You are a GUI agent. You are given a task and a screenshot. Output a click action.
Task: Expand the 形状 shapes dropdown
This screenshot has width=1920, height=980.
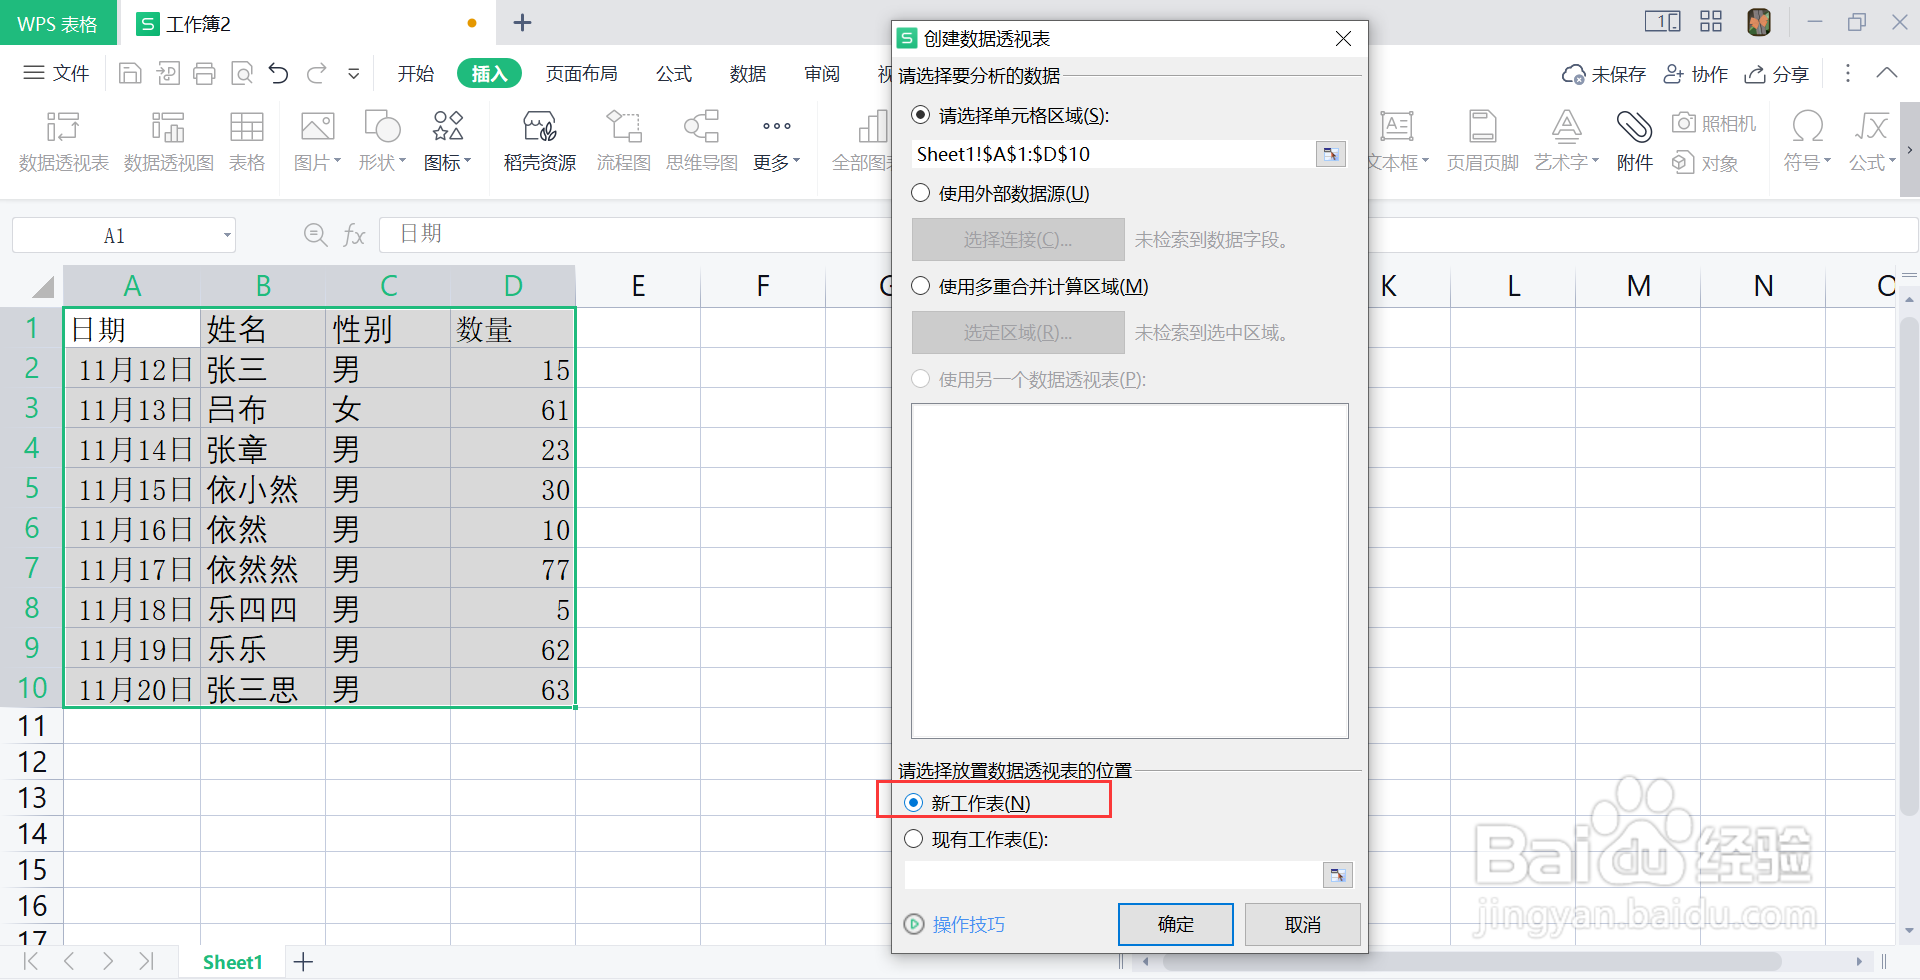pyautogui.click(x=382, y=140)
